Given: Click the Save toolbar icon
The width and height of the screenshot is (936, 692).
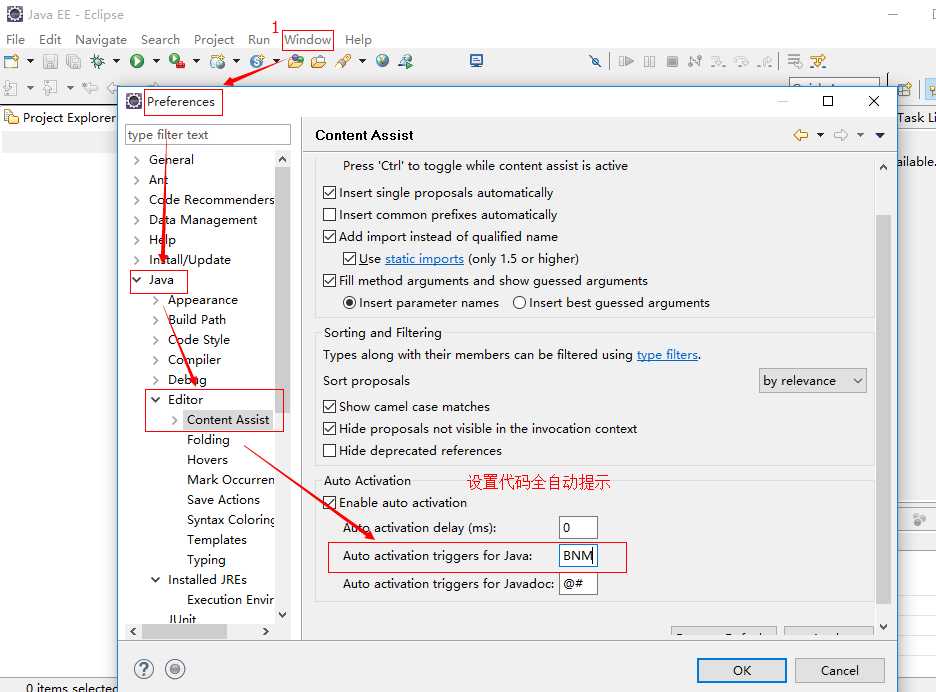Looking at the screenshot, I should point(50,61).
